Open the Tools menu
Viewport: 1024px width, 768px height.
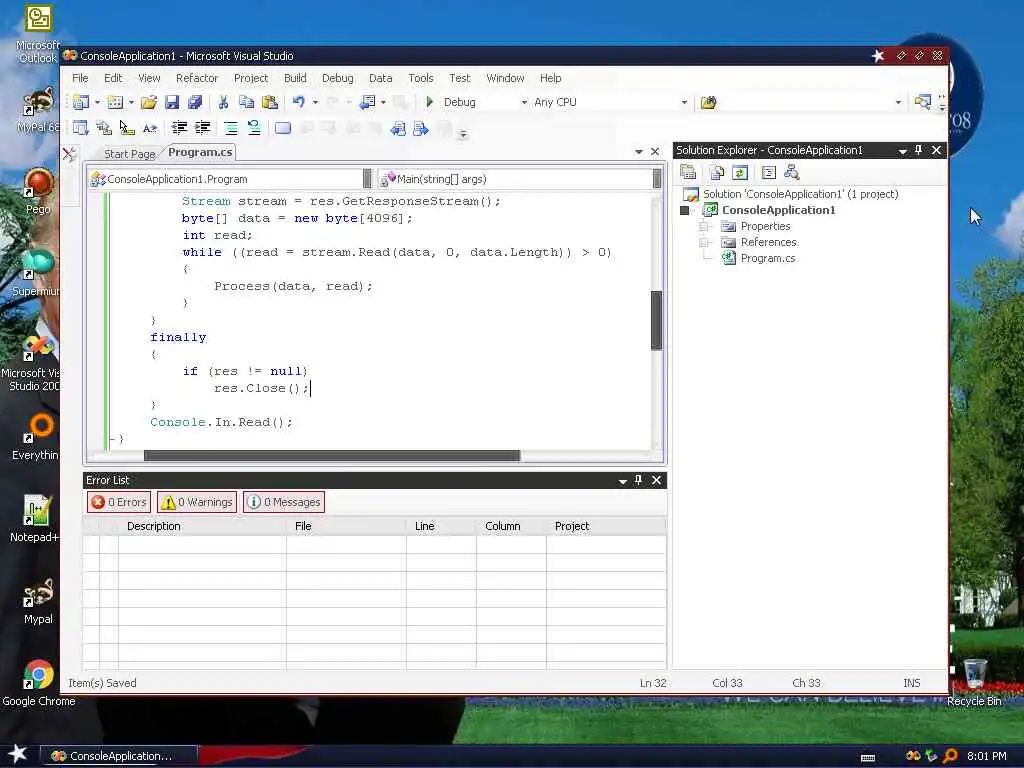pyautogui.click(x=421, y=78)
